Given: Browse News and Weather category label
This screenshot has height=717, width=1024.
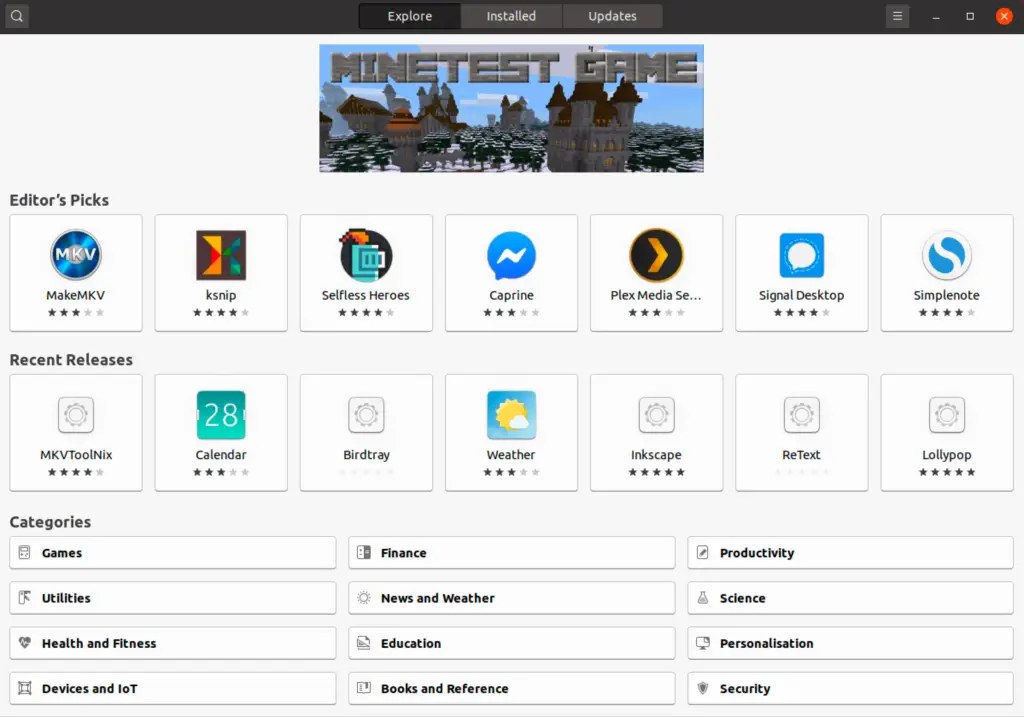Looking at the screenshot, I should tap(438, 598).
